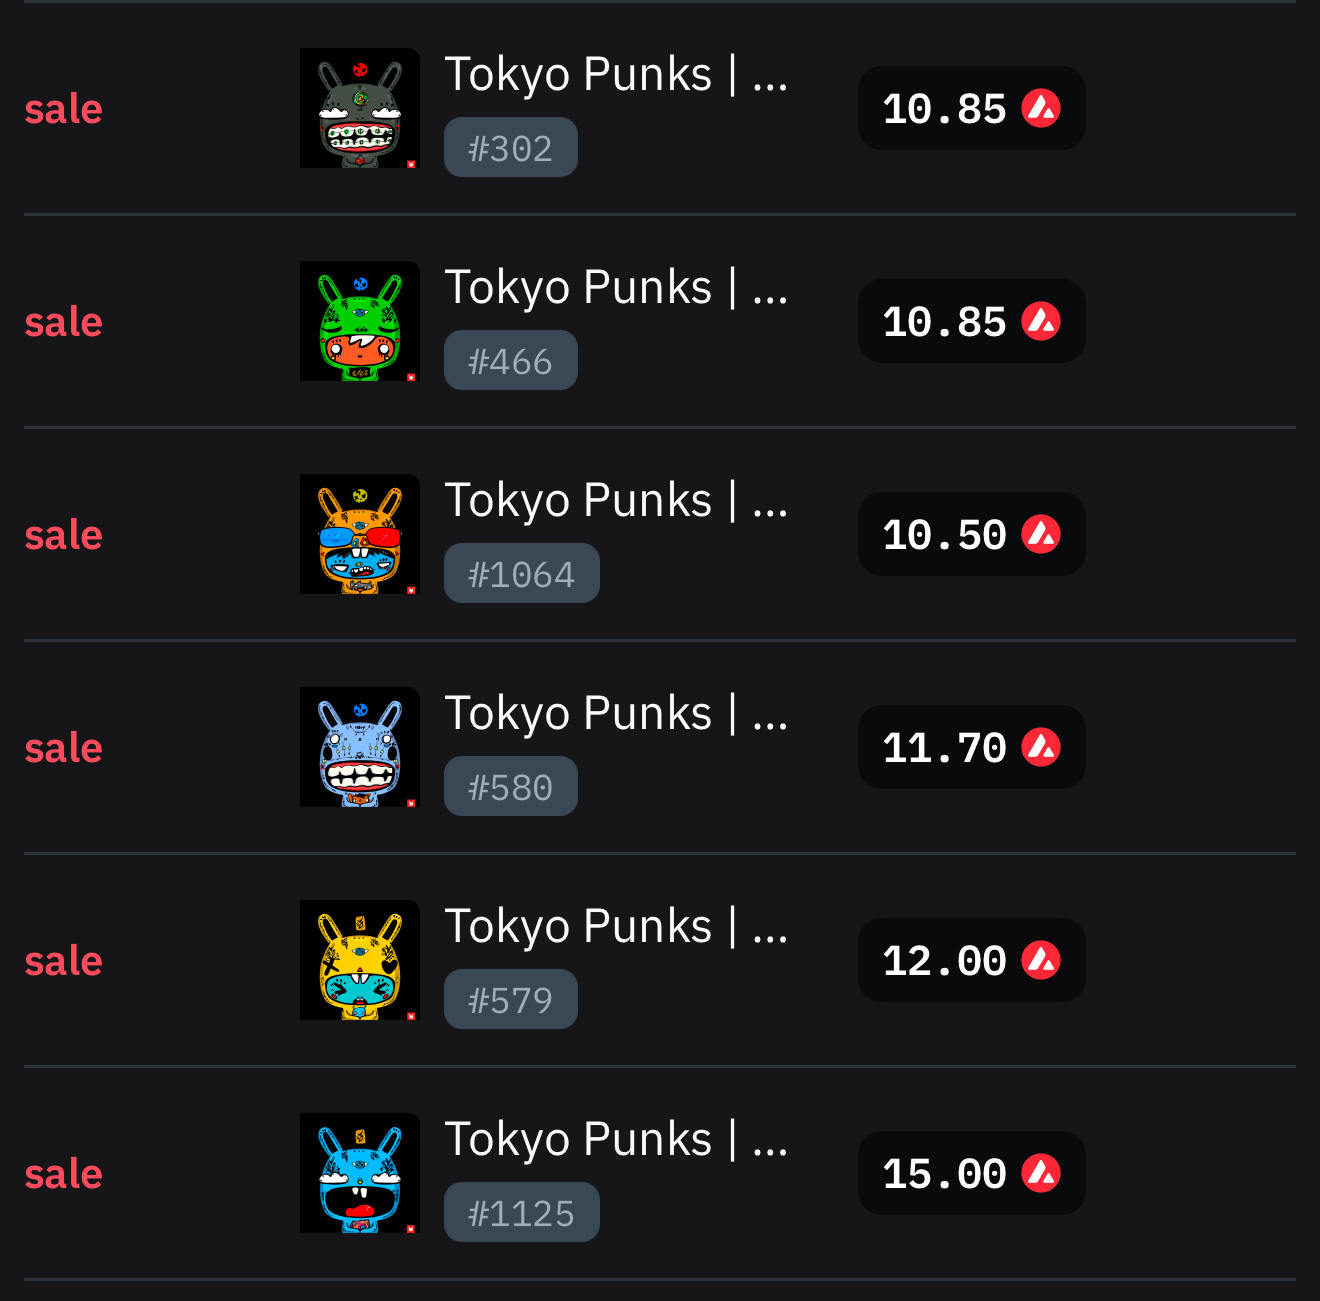This screenshot has width=1320, height=1301.
Task: Click the Avalanche icon on #466 price
Action: 1041,321
